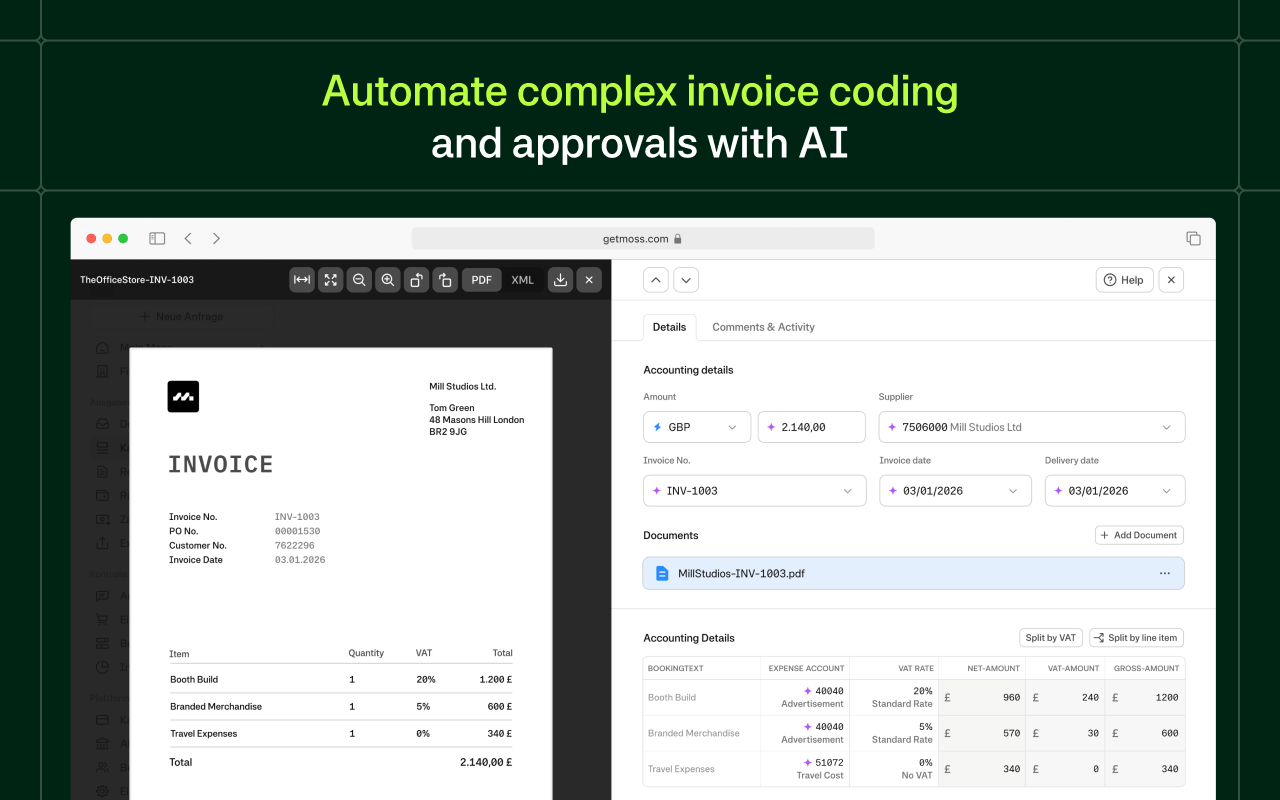Go forward in the browser
This screenshot has width=1280, height=800.
coord(216,238)
